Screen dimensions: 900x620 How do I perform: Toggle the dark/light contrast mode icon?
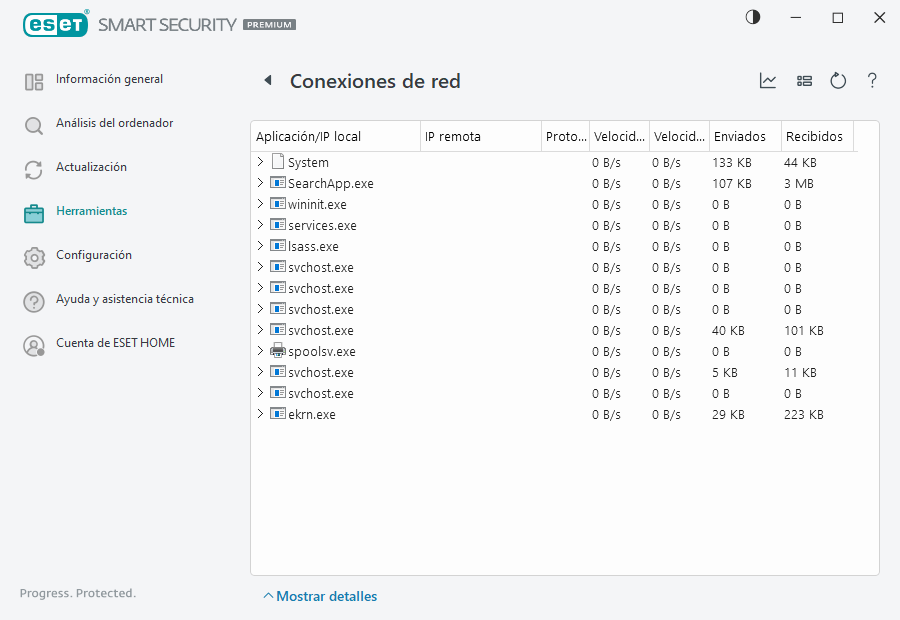tap(753, 18)
